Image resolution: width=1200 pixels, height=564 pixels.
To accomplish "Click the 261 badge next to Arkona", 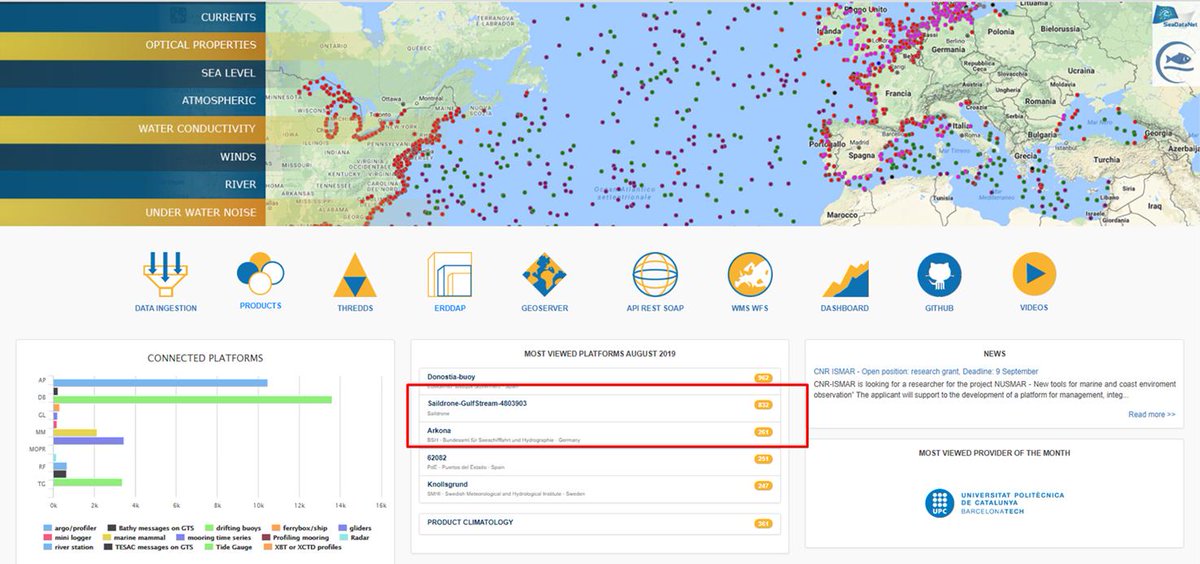I will click(x=764, y=432).
